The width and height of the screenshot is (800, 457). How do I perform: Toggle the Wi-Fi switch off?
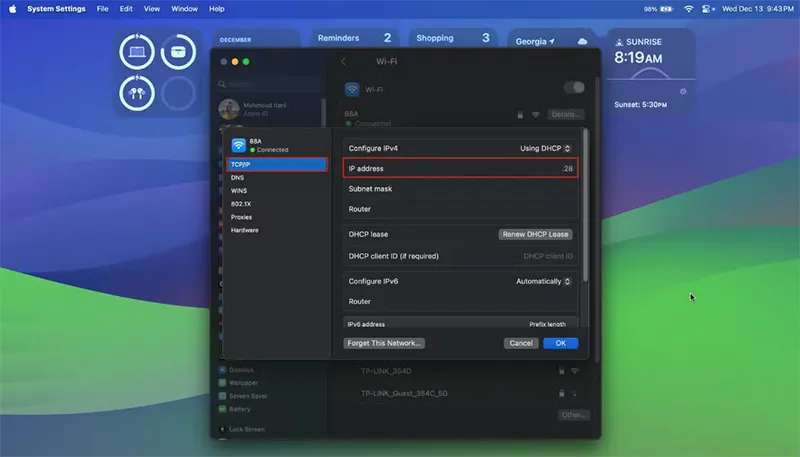point(574,88)
